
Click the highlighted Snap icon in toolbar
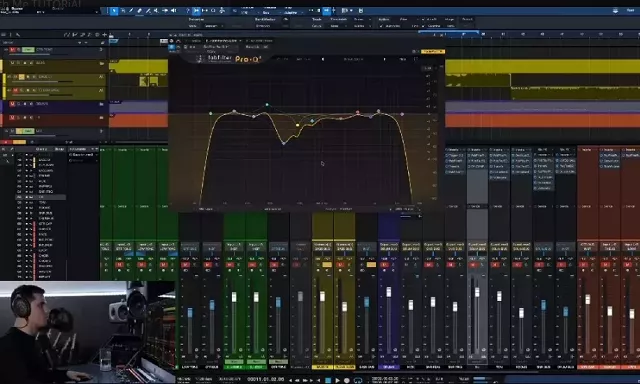(327, 11)
